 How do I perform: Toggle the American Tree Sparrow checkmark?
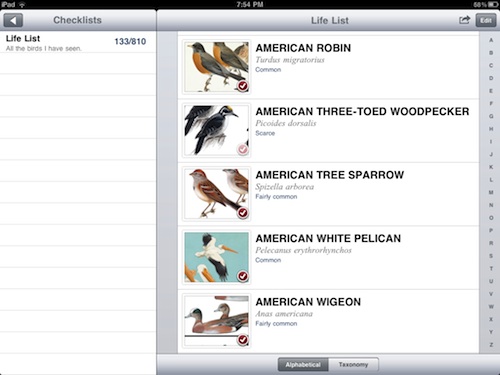click(243, 213)
